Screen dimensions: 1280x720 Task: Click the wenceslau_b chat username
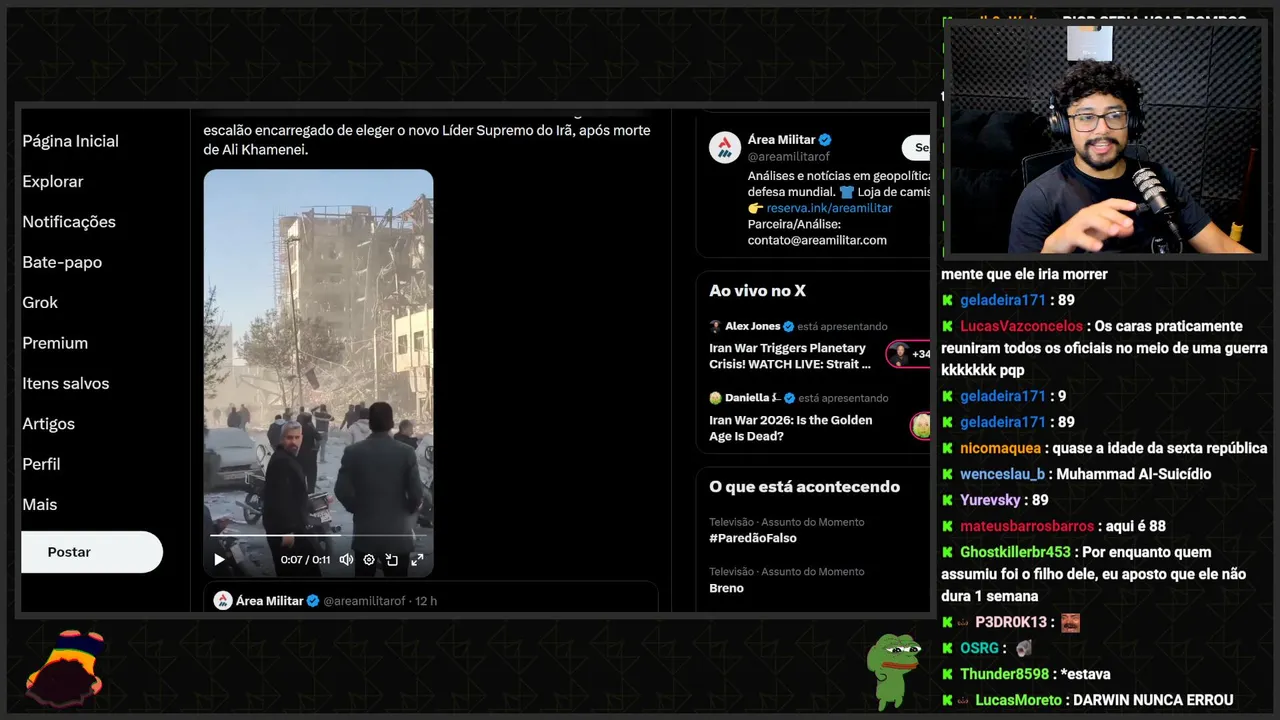coord(1002,474)
